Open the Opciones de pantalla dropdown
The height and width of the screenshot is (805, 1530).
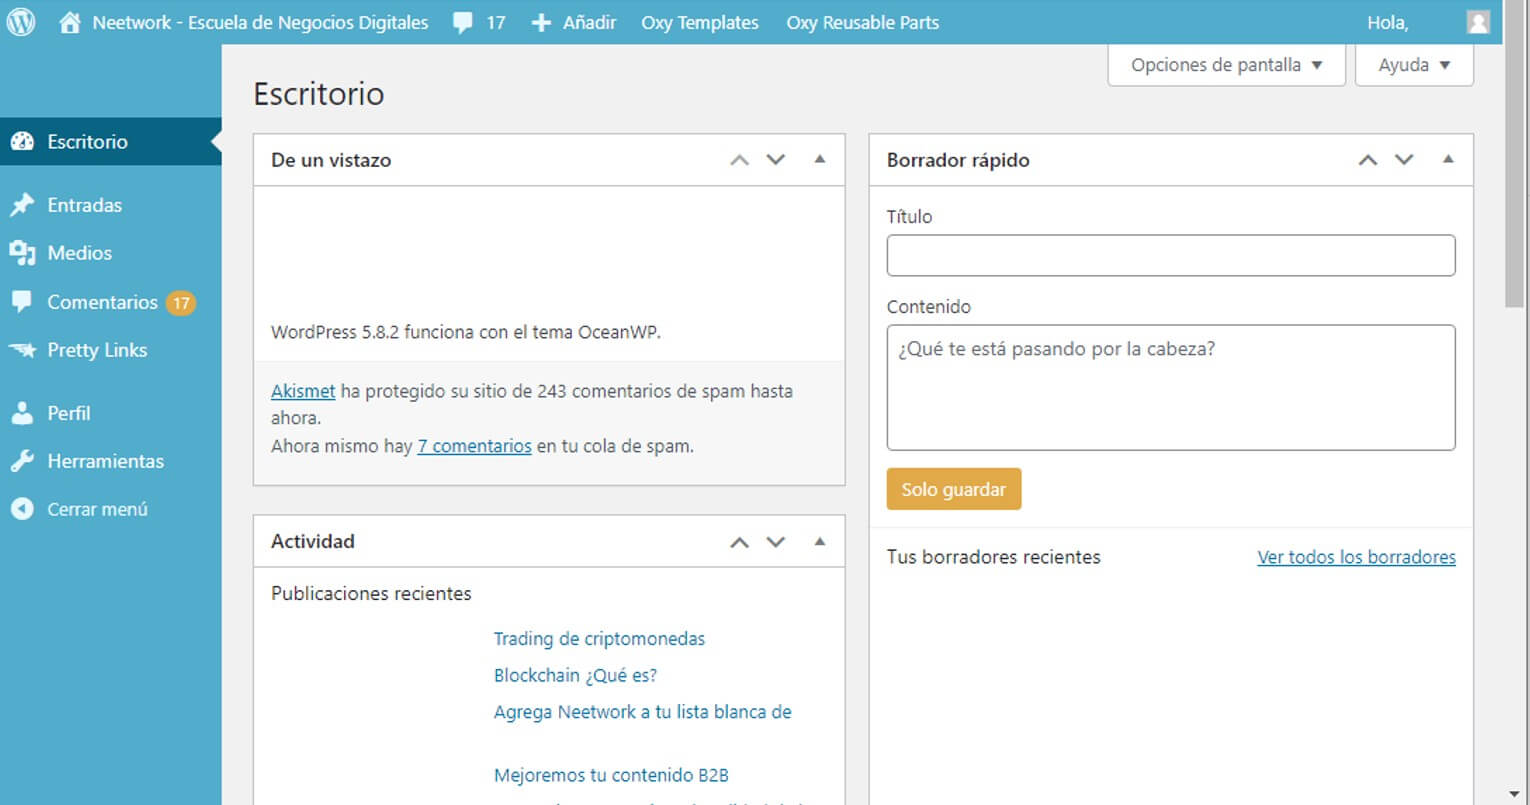pyautogui.click(x=1225, y=64)
